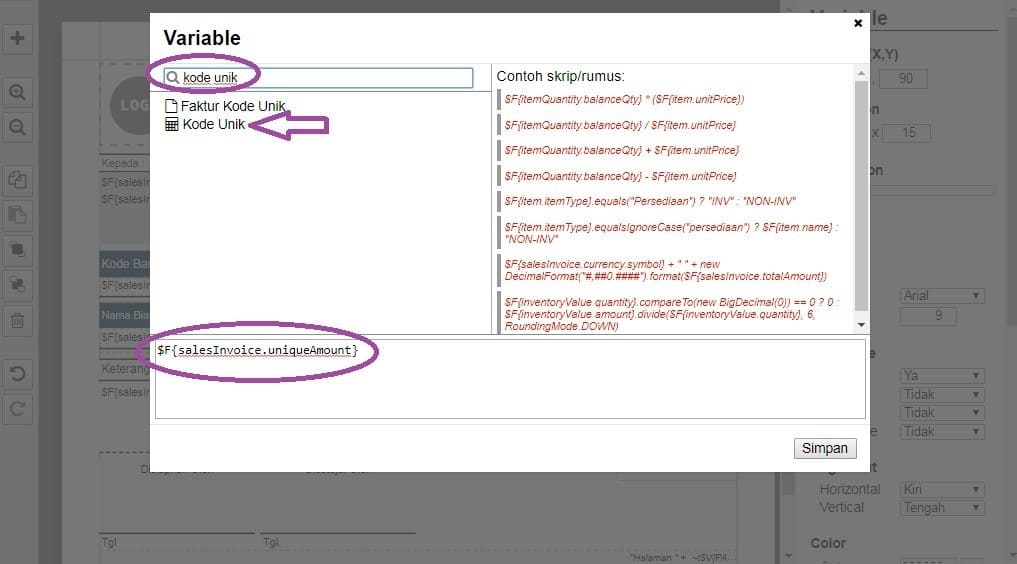Click the Simpan button
This screenshot has width=1017, height=564.
point(825,449)
